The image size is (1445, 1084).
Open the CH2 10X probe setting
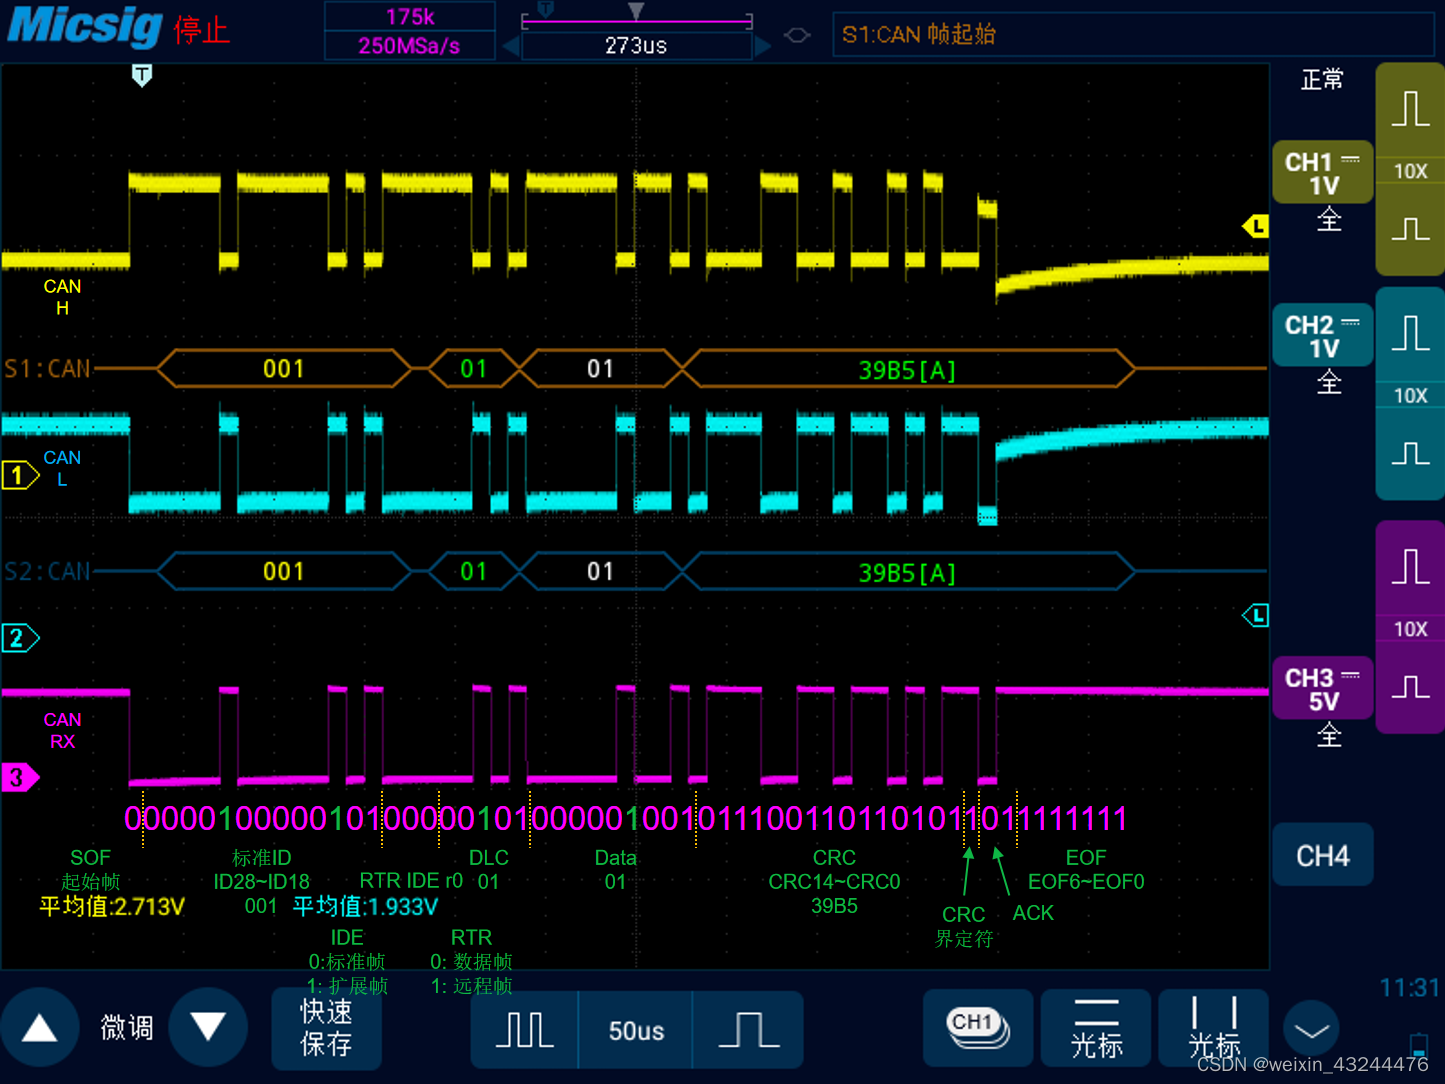(1410, 395)
